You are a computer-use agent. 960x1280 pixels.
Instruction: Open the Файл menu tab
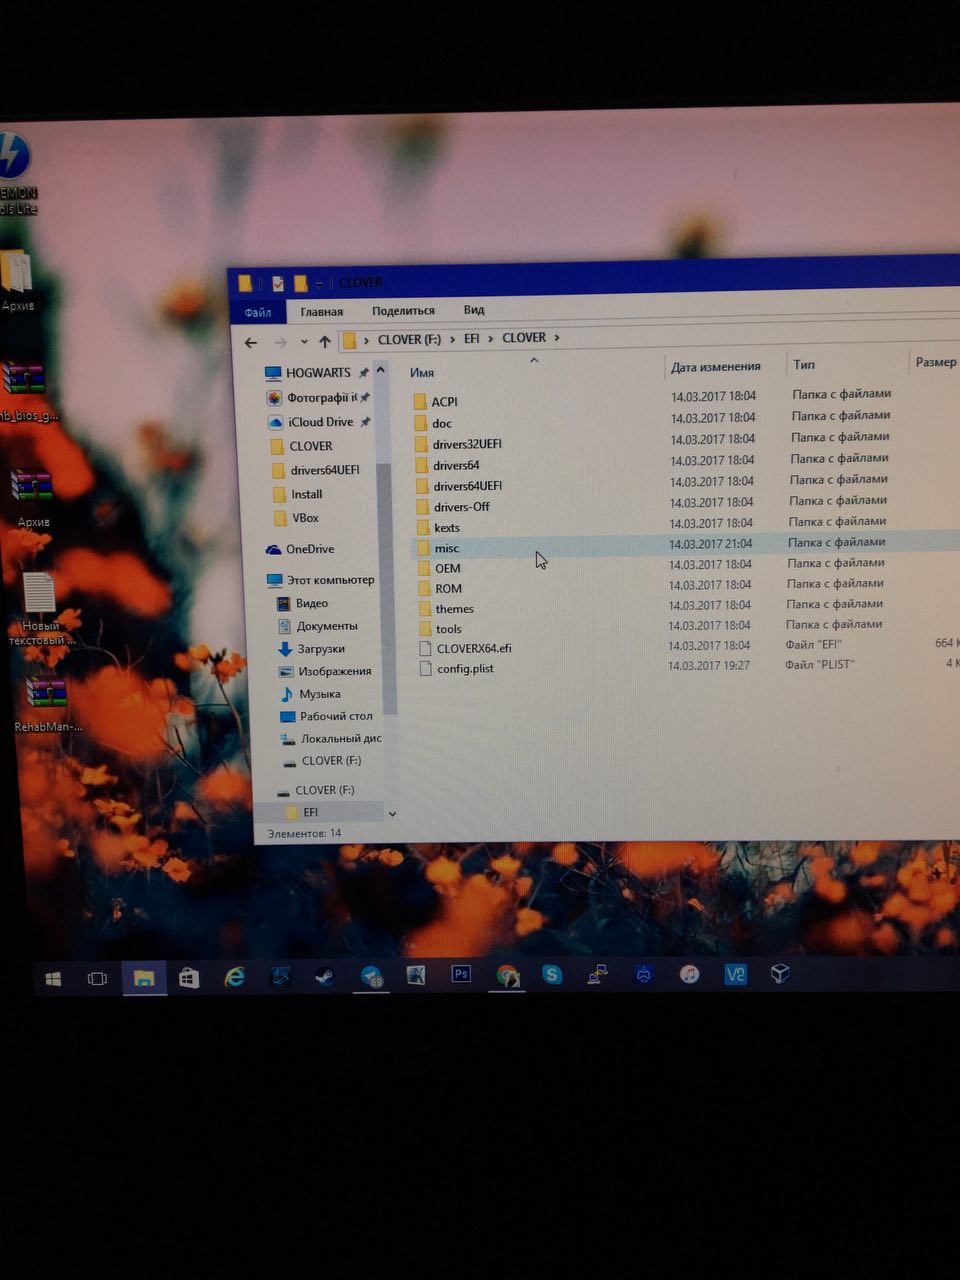point(258,312)
